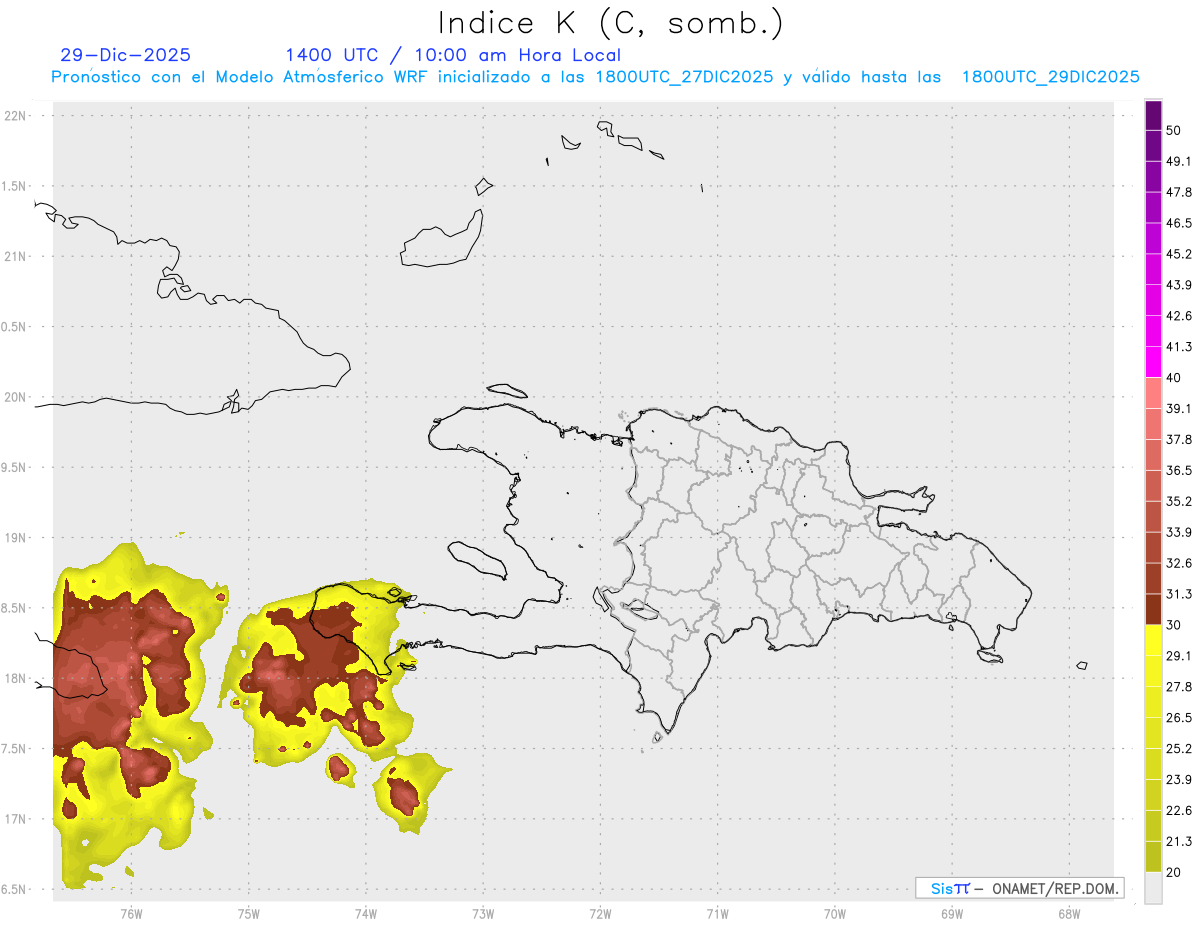1200x927 pixels.
Task: Click the title "Indice K (C, somb.)"
Action: tap(611, 23)
